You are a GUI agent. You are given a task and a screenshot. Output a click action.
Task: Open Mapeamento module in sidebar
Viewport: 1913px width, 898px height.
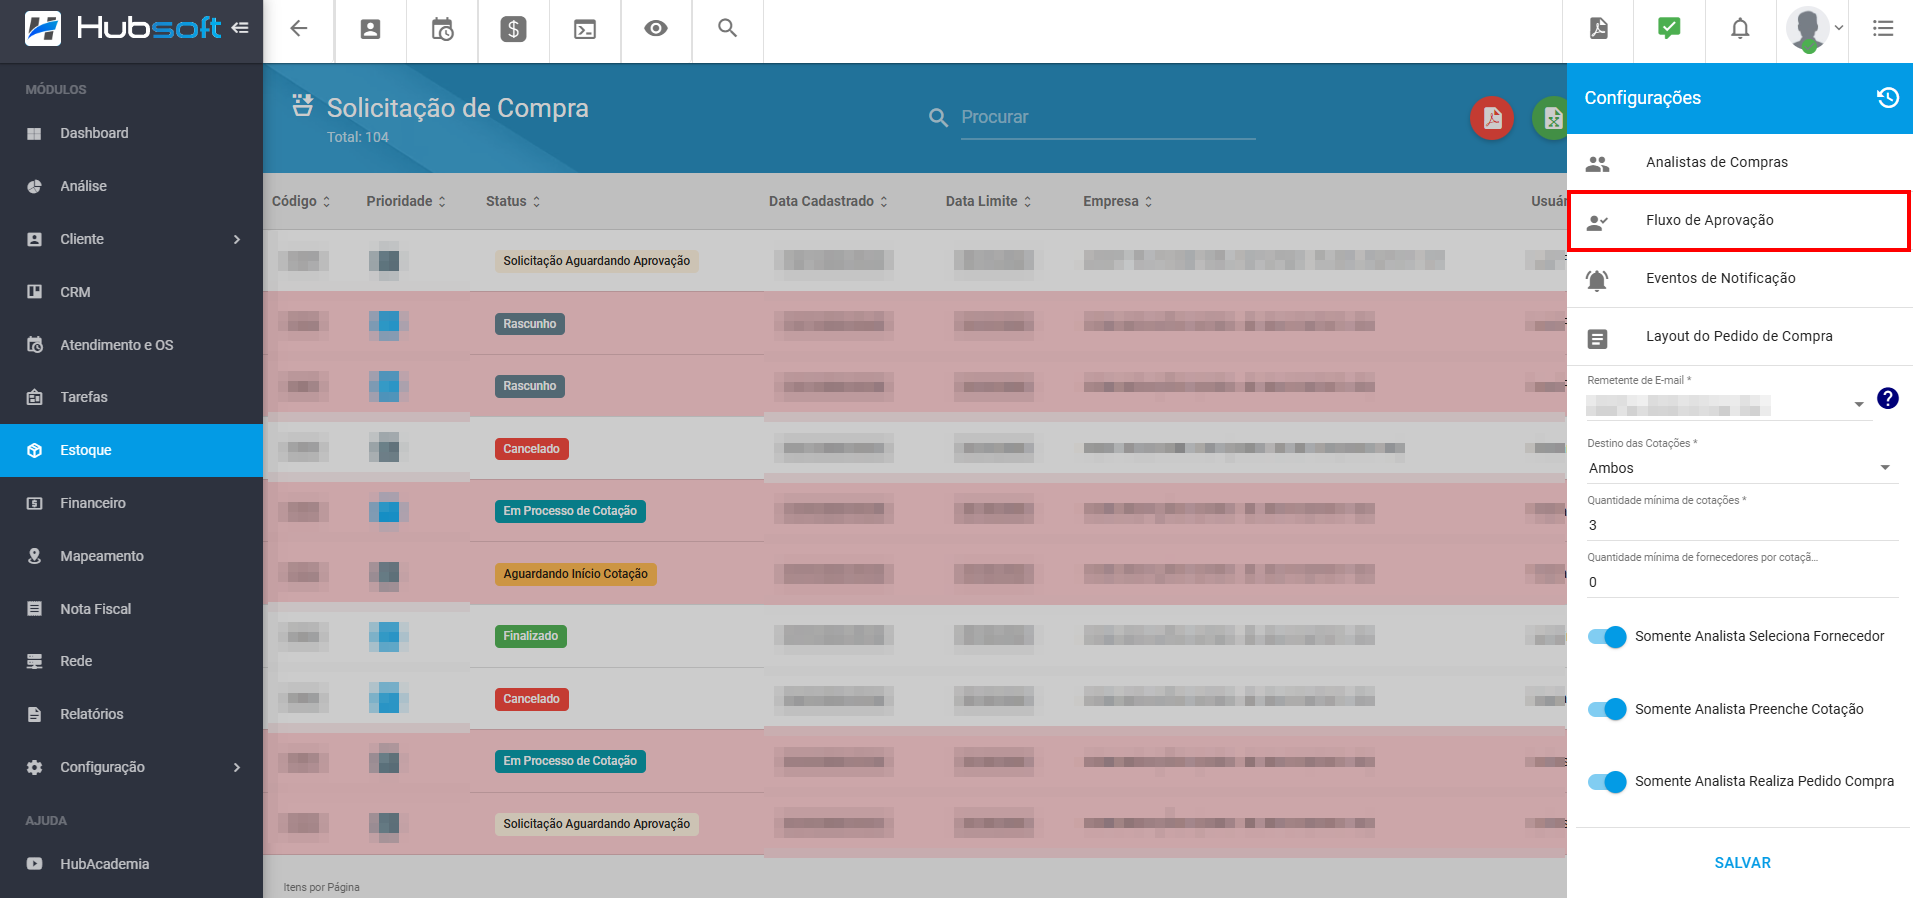131,556
